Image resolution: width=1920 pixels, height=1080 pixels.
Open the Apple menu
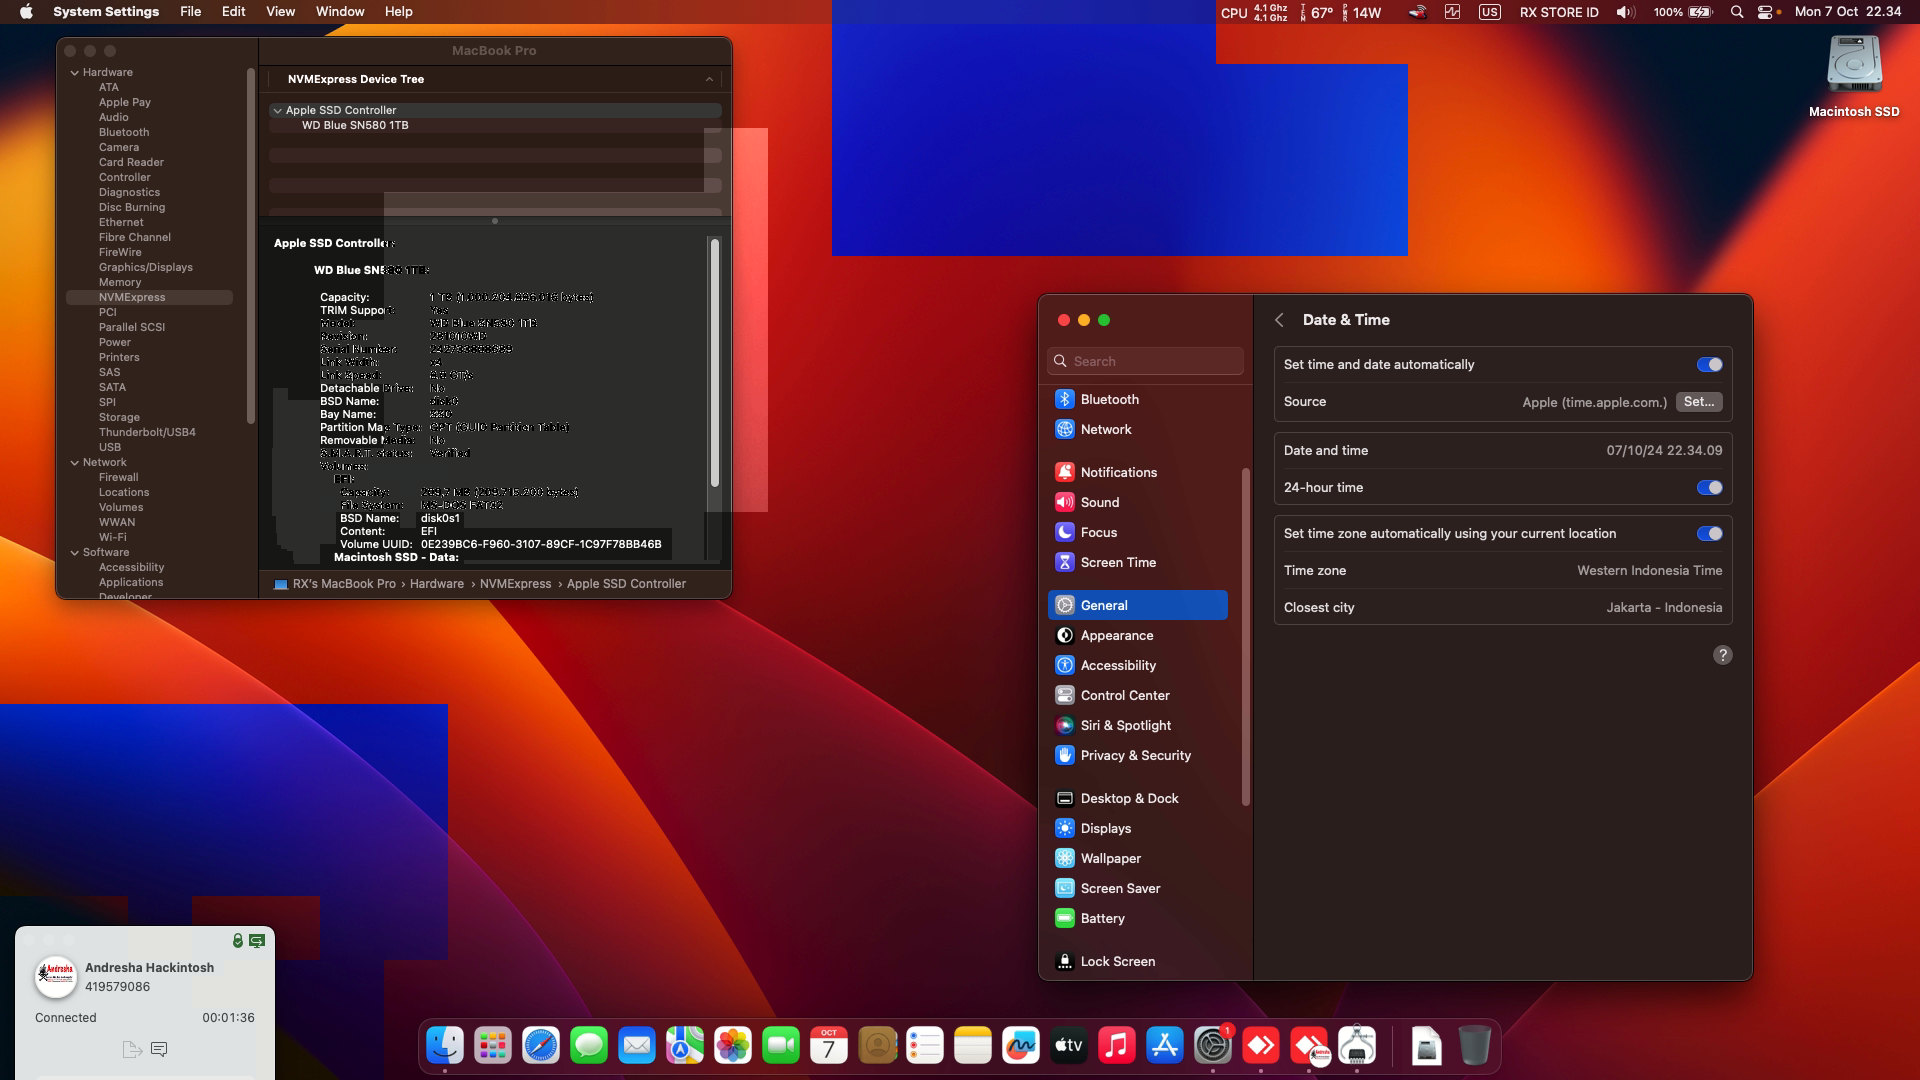(26, 12)
